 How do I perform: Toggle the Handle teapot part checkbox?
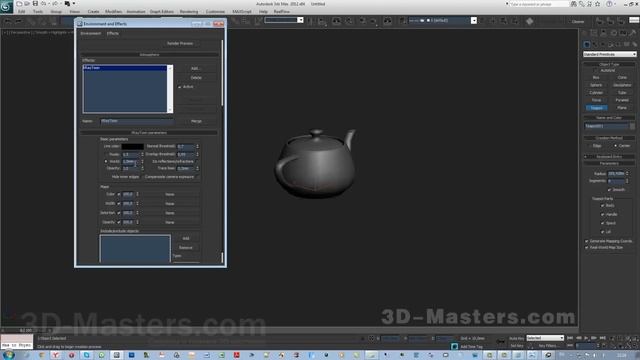[602, 214]
